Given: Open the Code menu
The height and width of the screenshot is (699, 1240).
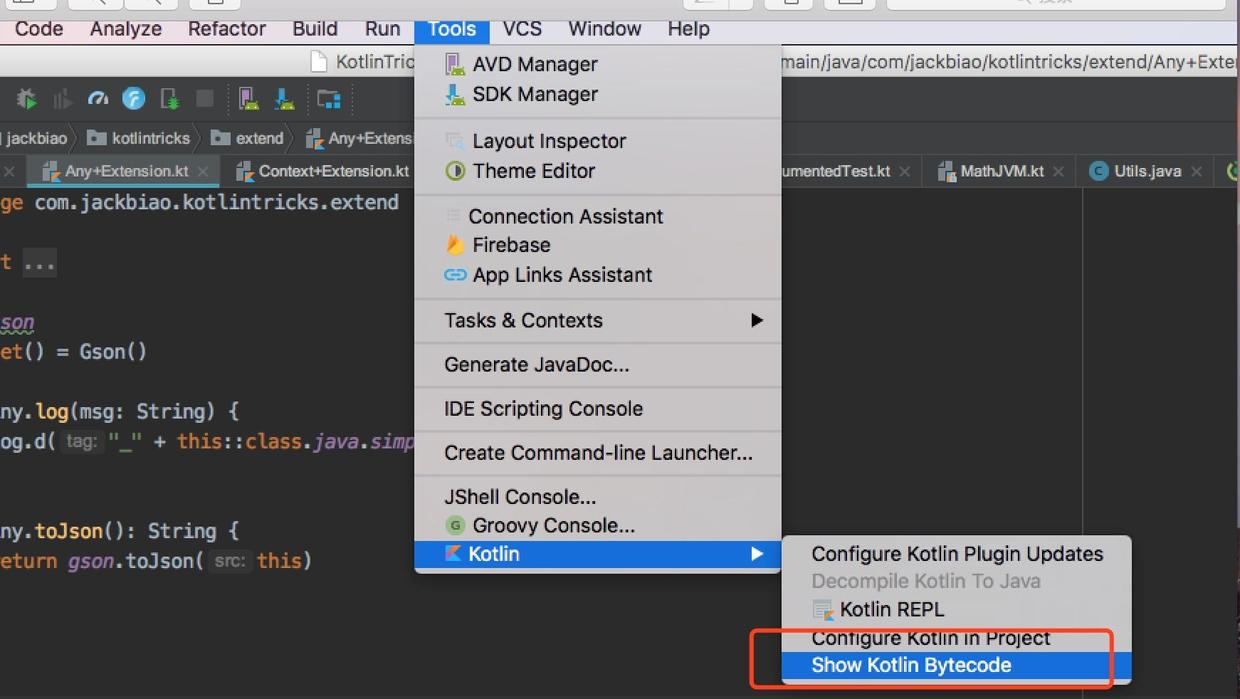Looking at the screenshot, I should point(39,29).
